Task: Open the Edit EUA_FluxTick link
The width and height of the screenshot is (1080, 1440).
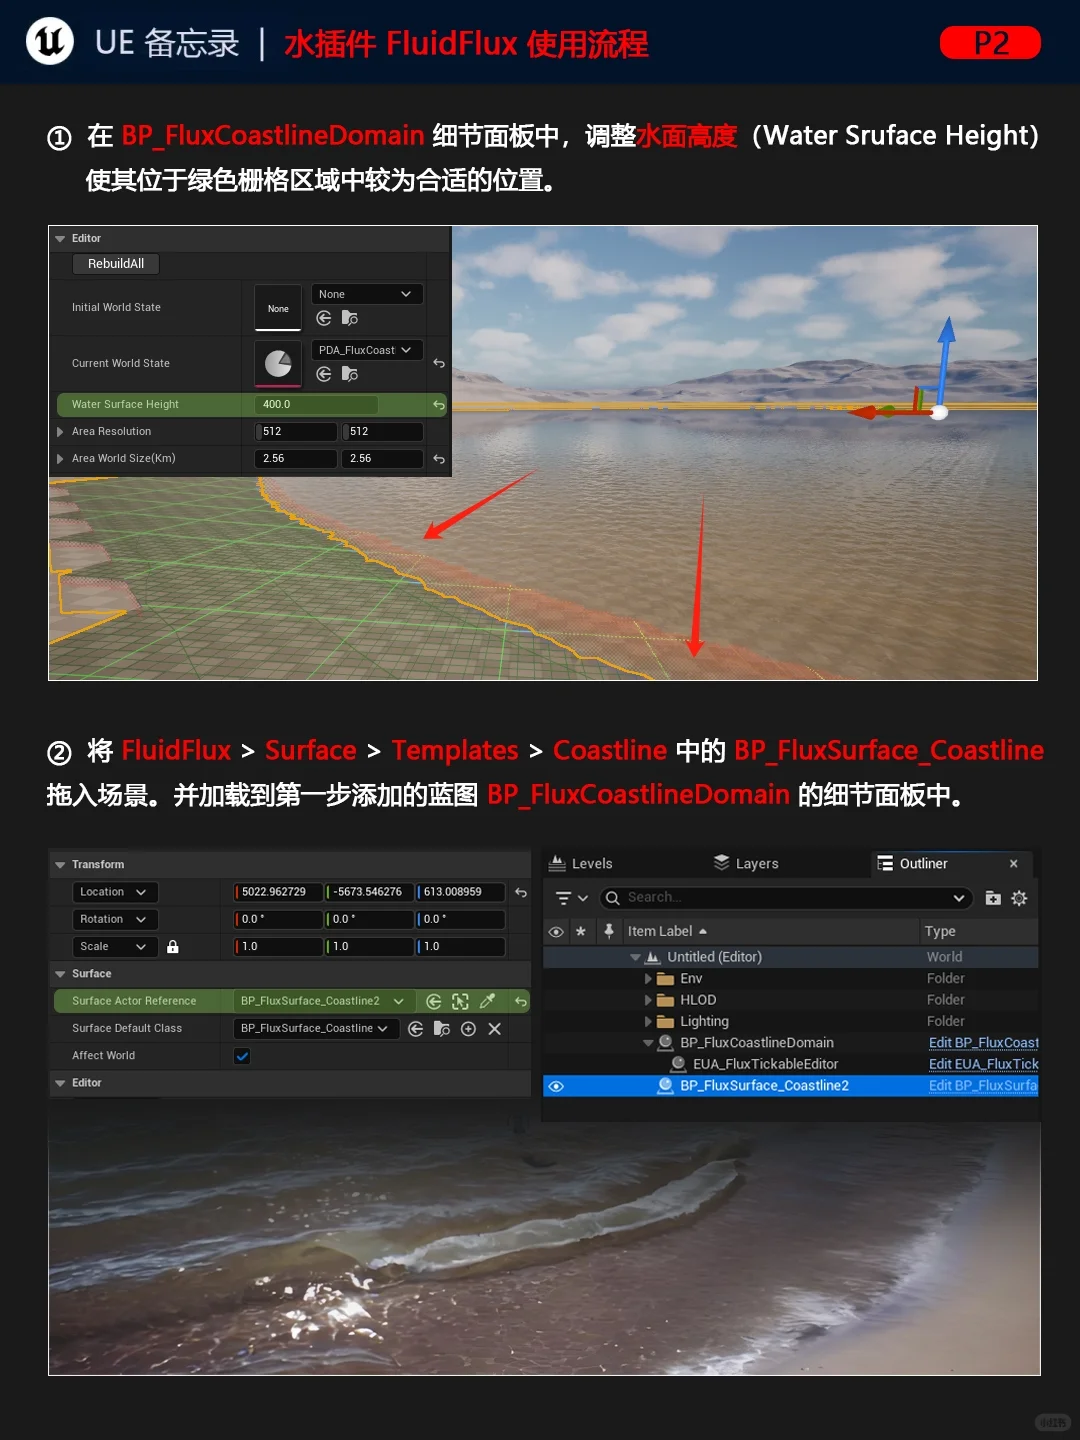Action: click(984, 1064)
